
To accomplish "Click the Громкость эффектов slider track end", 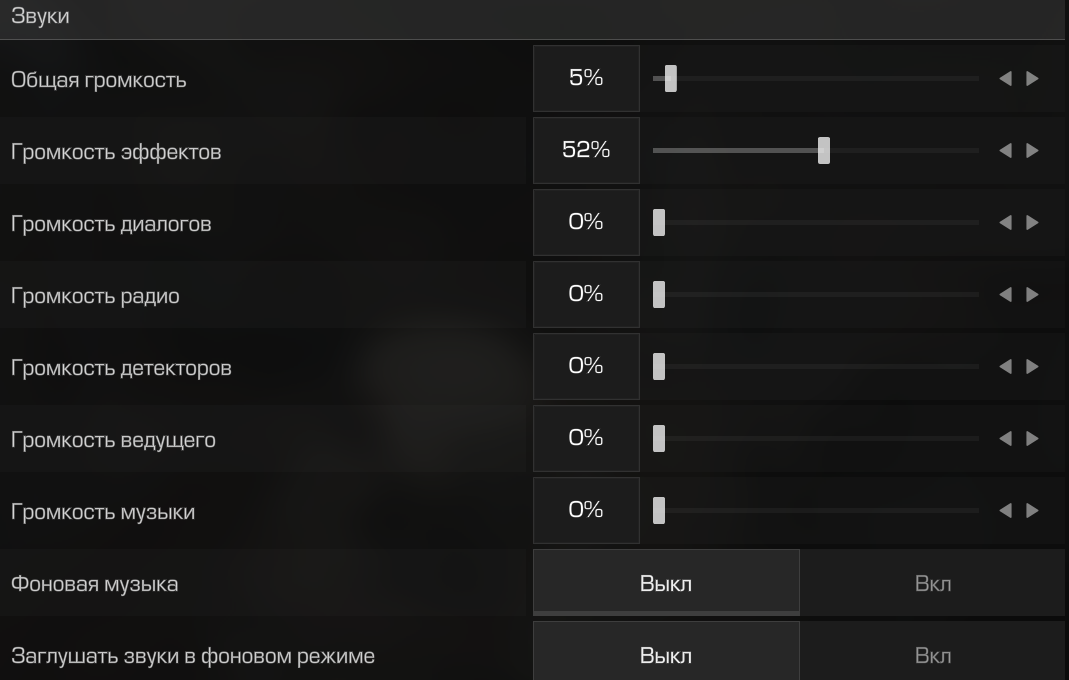I will [x=975, y=151].
